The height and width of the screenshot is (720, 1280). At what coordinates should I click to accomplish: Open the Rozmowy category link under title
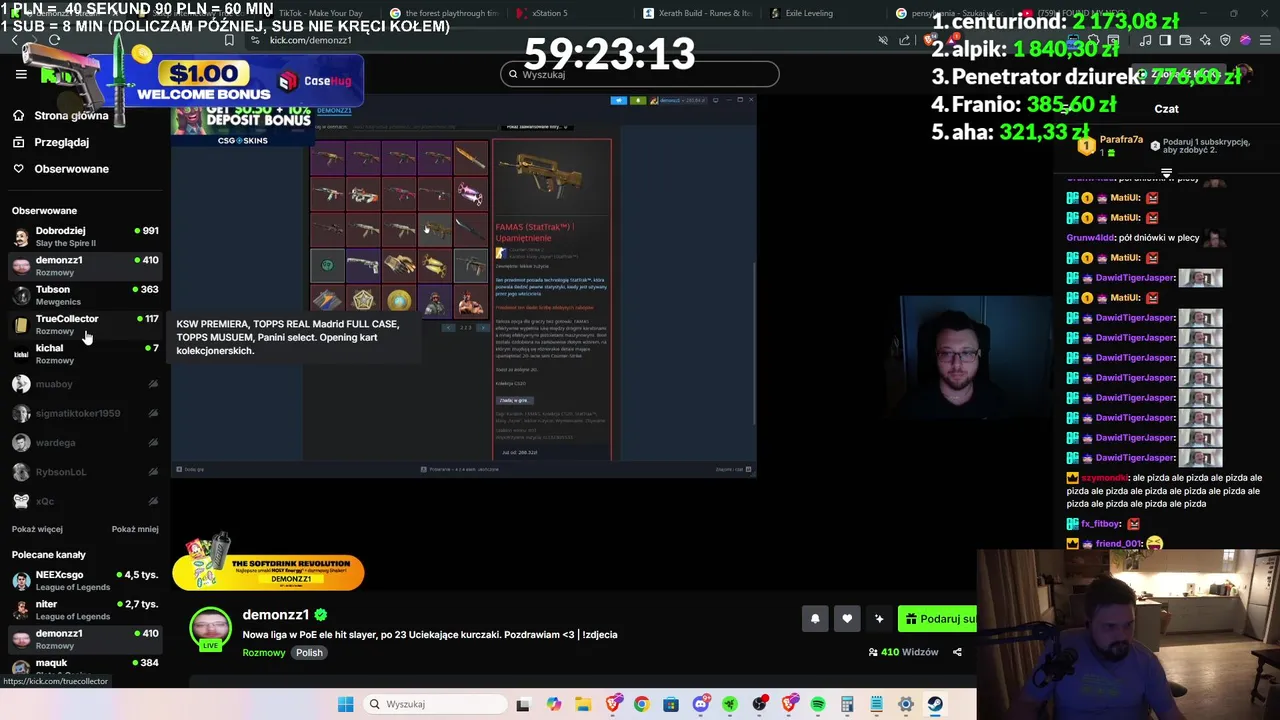[264, 652]
